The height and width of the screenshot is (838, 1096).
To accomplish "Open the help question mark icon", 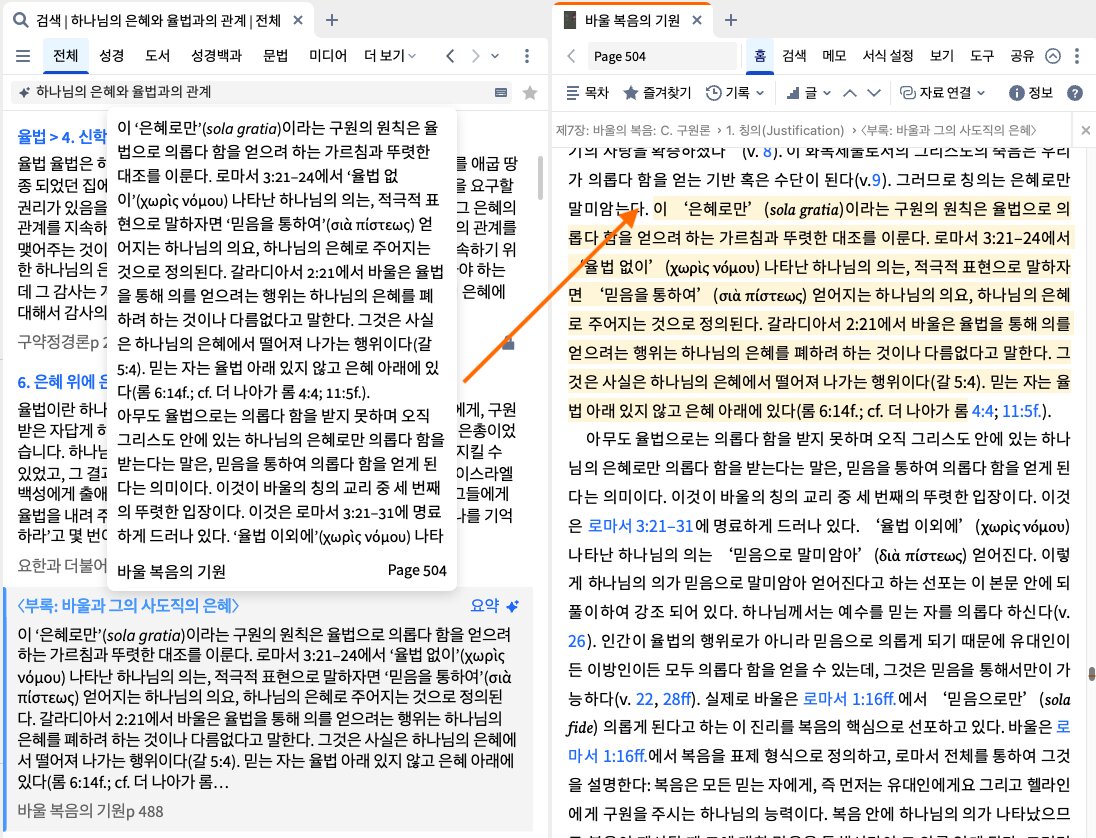I will (x=1075, y=92).
